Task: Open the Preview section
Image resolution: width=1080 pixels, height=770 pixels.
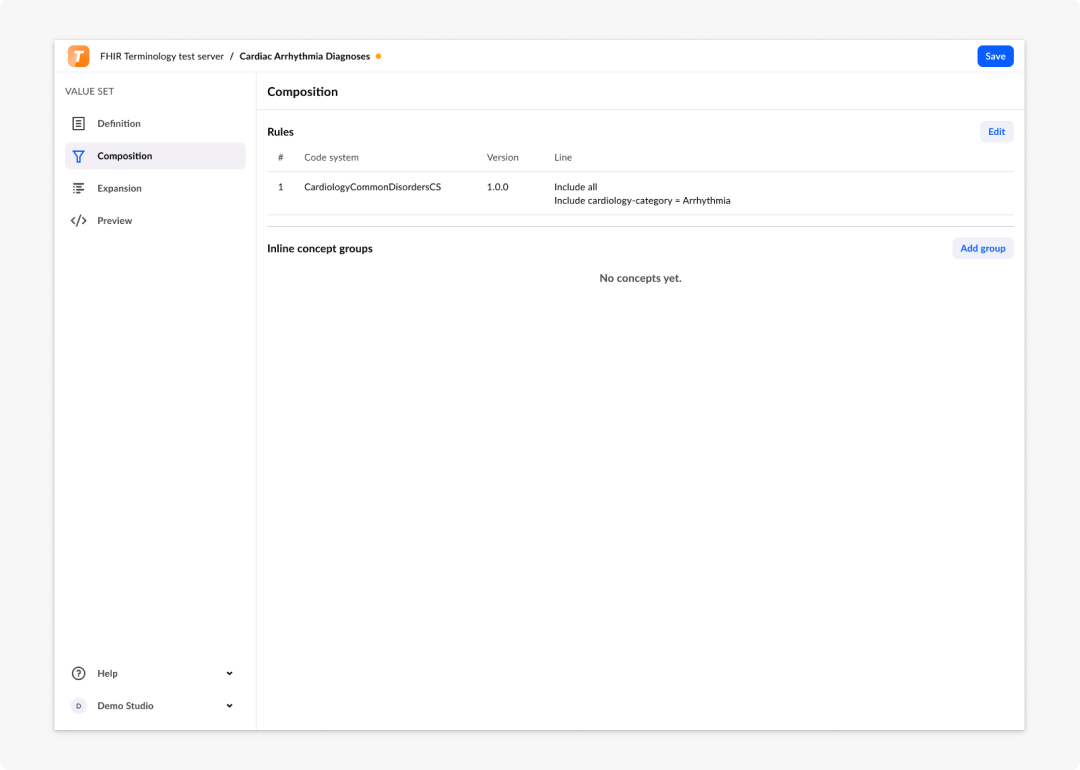Action: (x=155, y=221)
